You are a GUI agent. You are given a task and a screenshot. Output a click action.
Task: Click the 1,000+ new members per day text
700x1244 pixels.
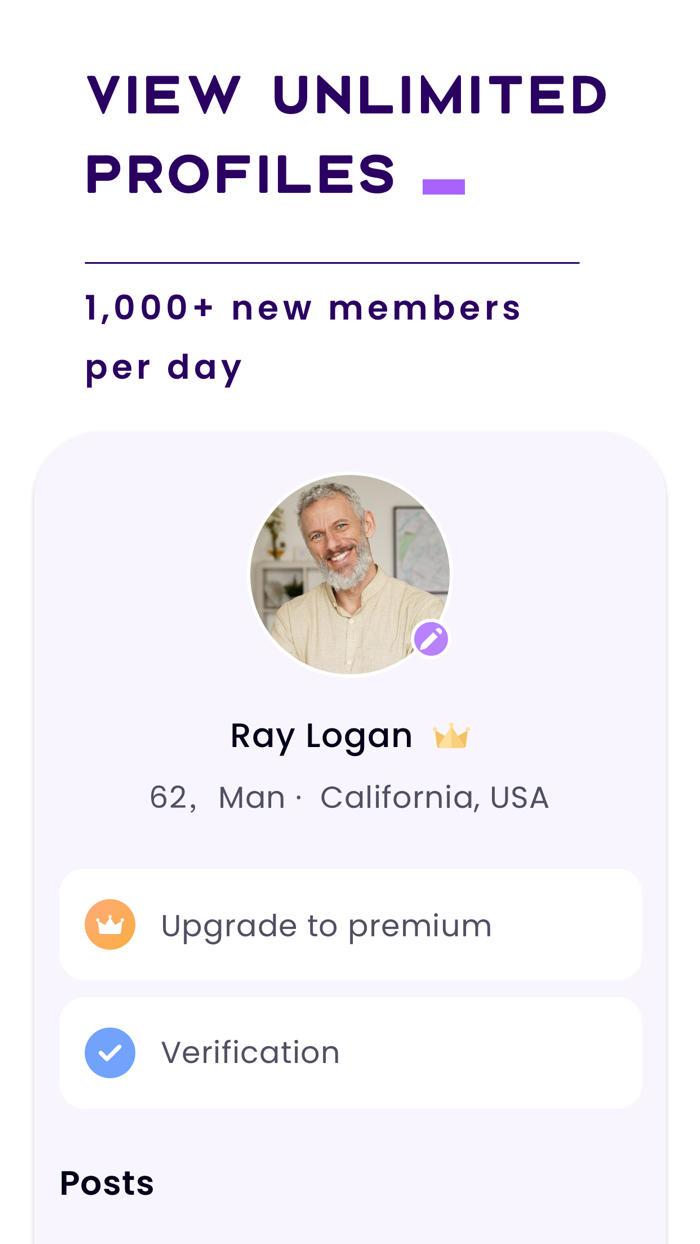[x=303, y=335]
